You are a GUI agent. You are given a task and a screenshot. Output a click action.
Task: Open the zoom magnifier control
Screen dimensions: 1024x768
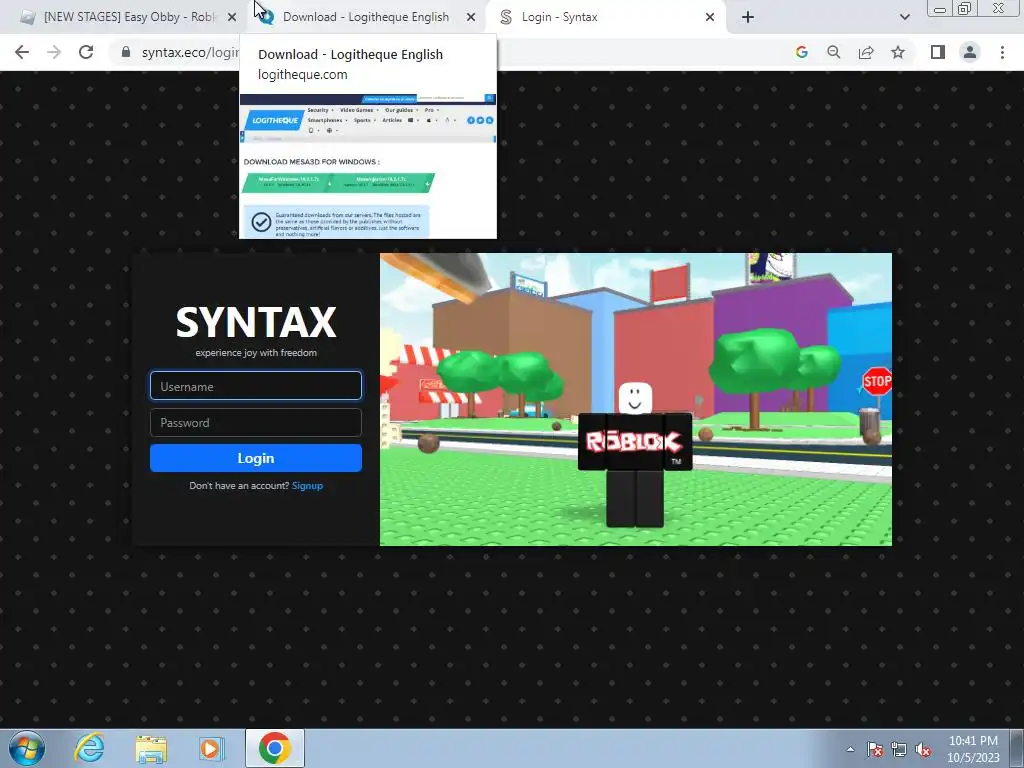click(x=833, y=52)
